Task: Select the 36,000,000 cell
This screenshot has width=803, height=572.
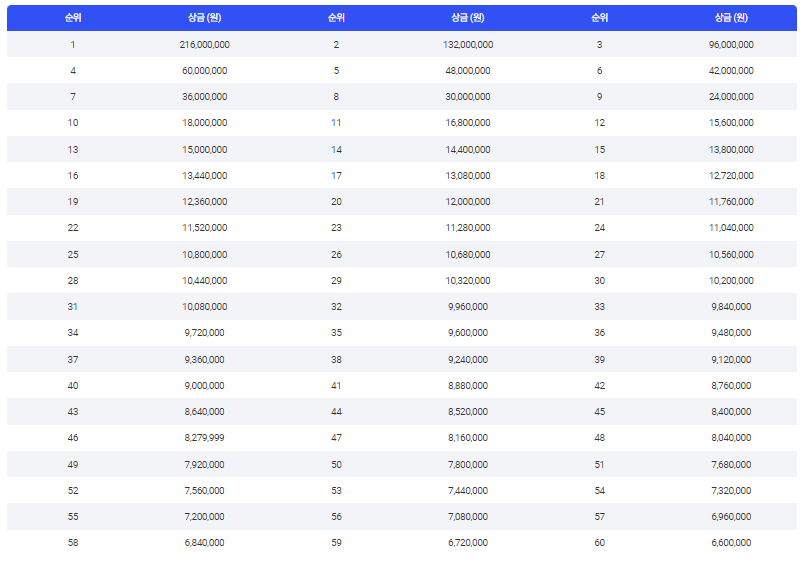Action: (x=204, y=97)
